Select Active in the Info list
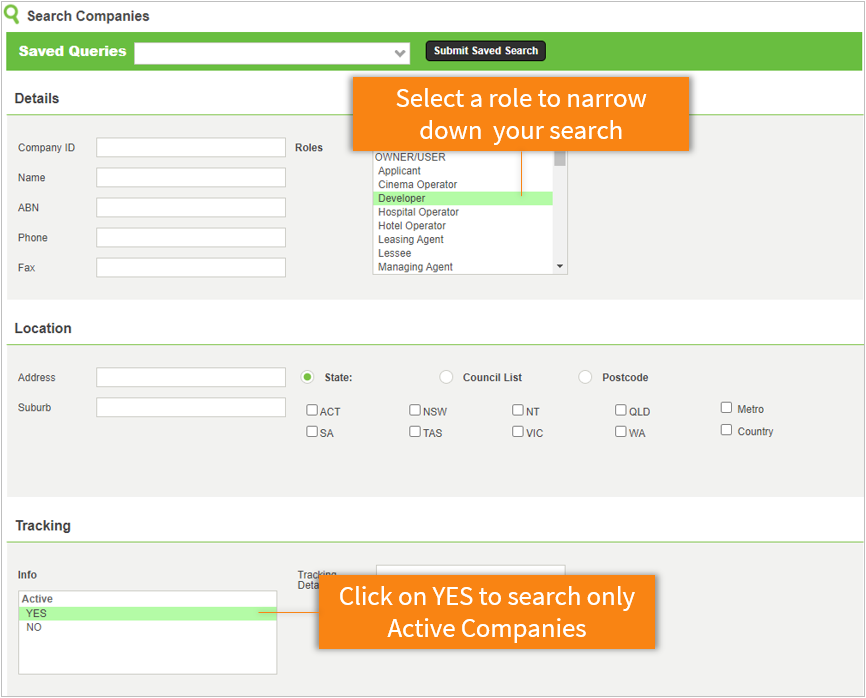Viewport: 866px width, 698px height. click(147, 599)
